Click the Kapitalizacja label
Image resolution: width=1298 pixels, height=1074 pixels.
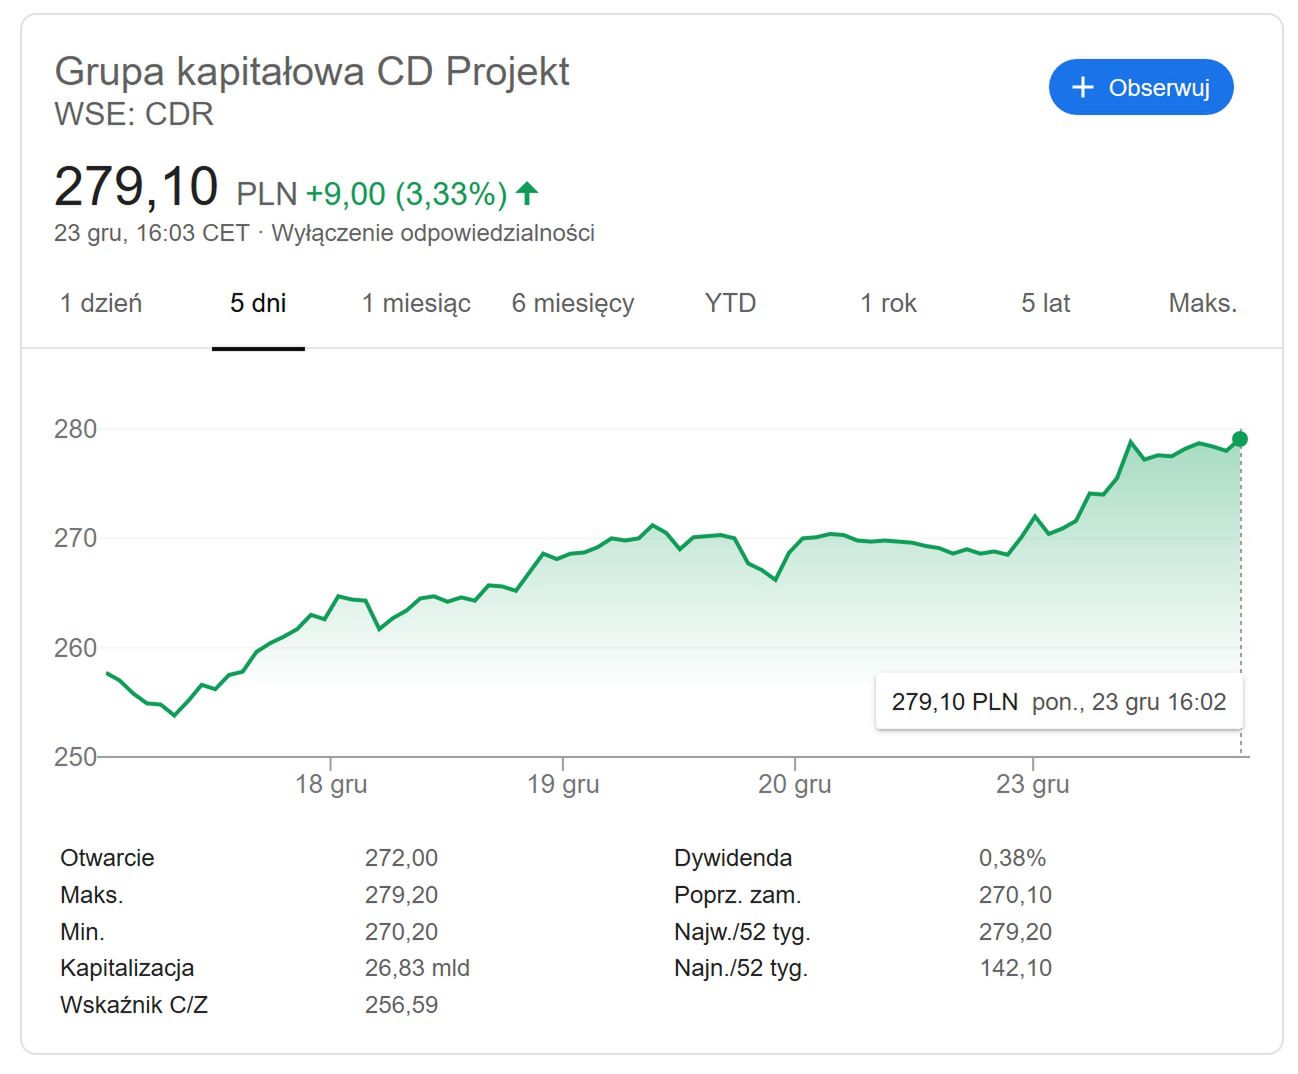(127, 969)
